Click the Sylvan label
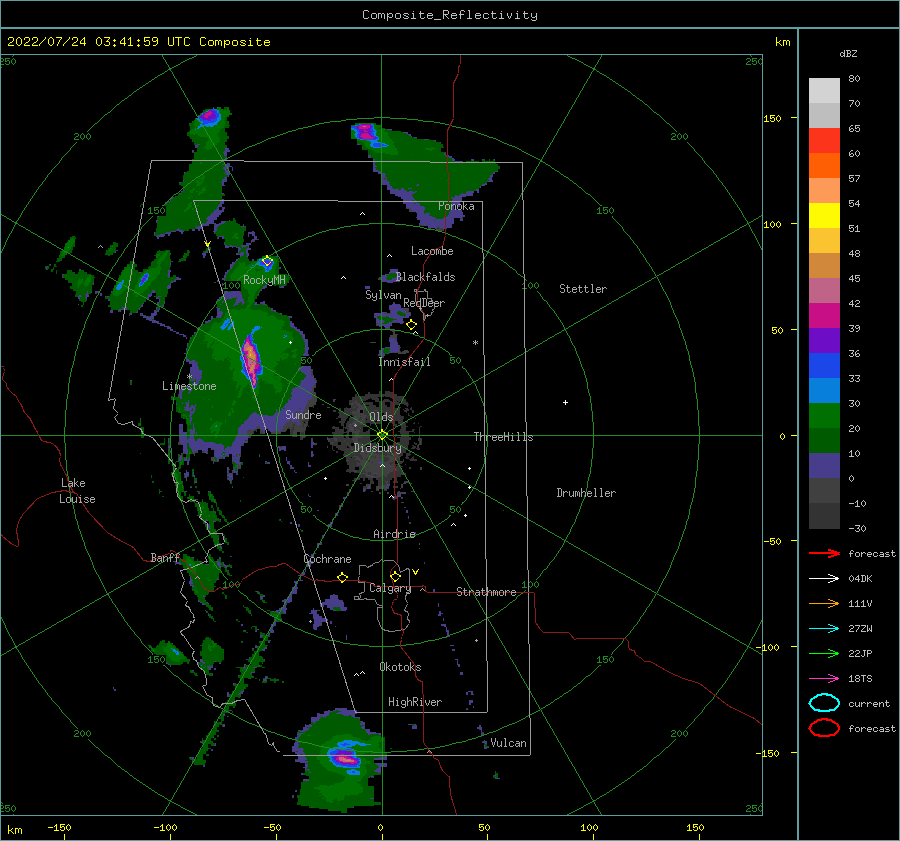Image resolution: width=900 pixels, height=841 pixels. (383, 295)
